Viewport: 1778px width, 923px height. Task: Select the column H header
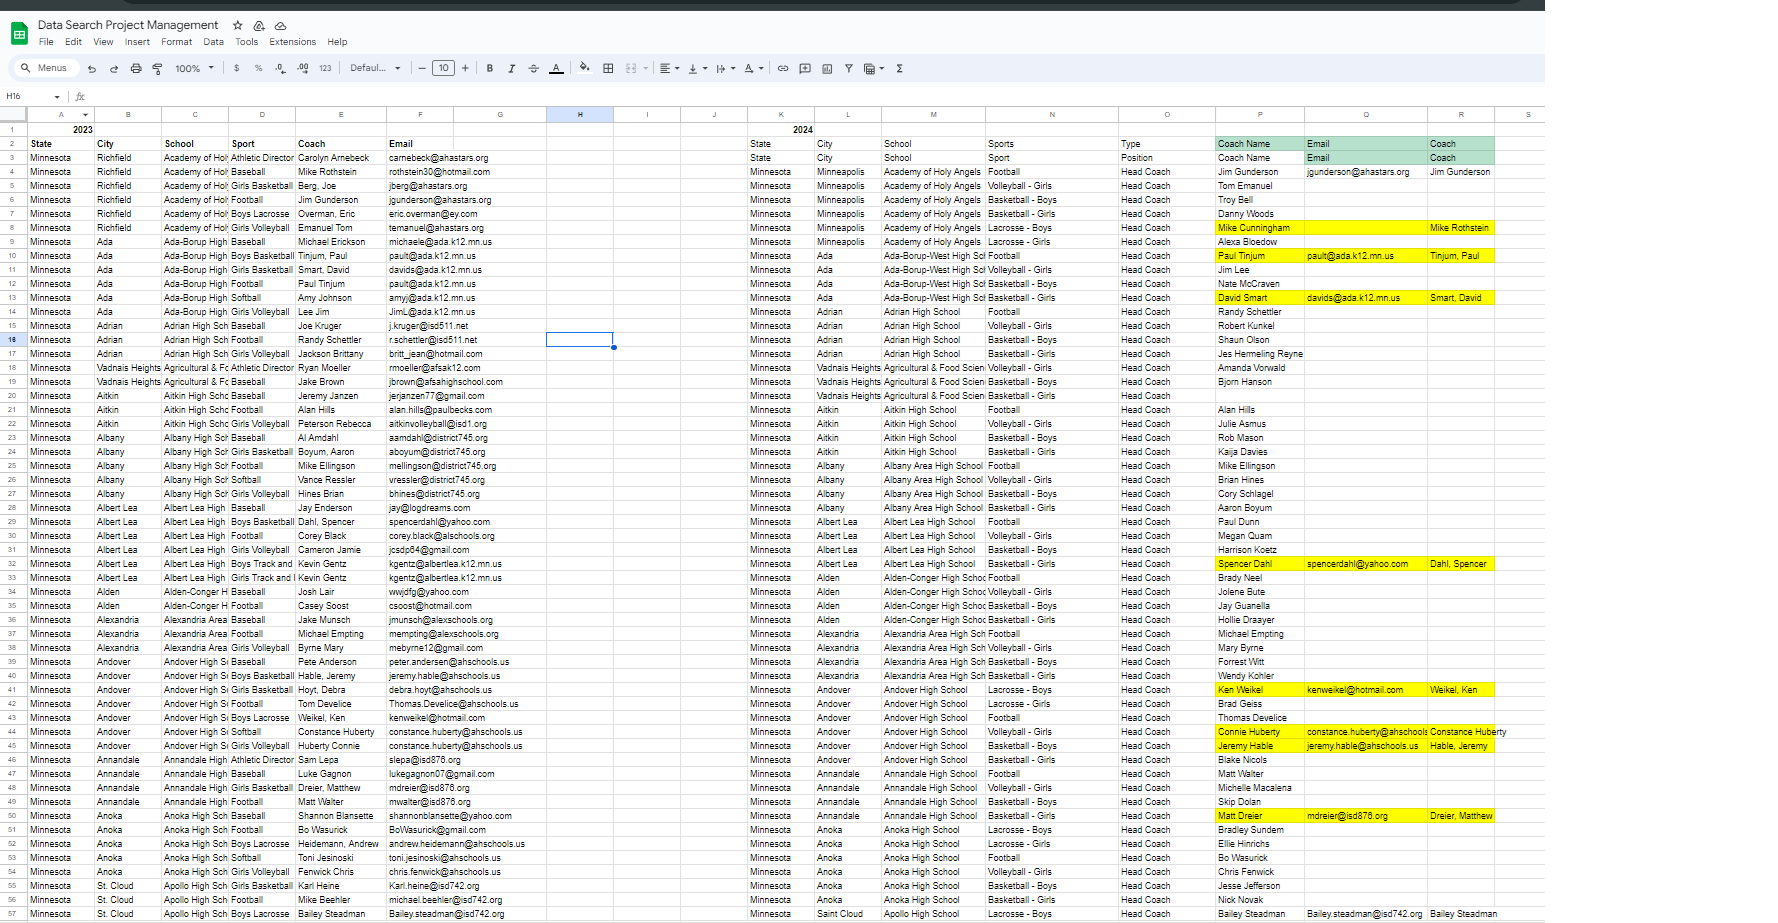(x=580, y=115)
